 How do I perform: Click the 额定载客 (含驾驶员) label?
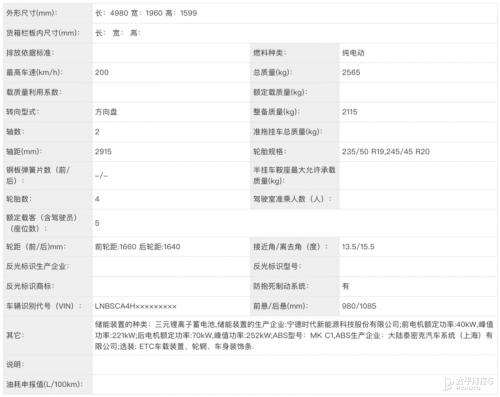coord(42,223)
